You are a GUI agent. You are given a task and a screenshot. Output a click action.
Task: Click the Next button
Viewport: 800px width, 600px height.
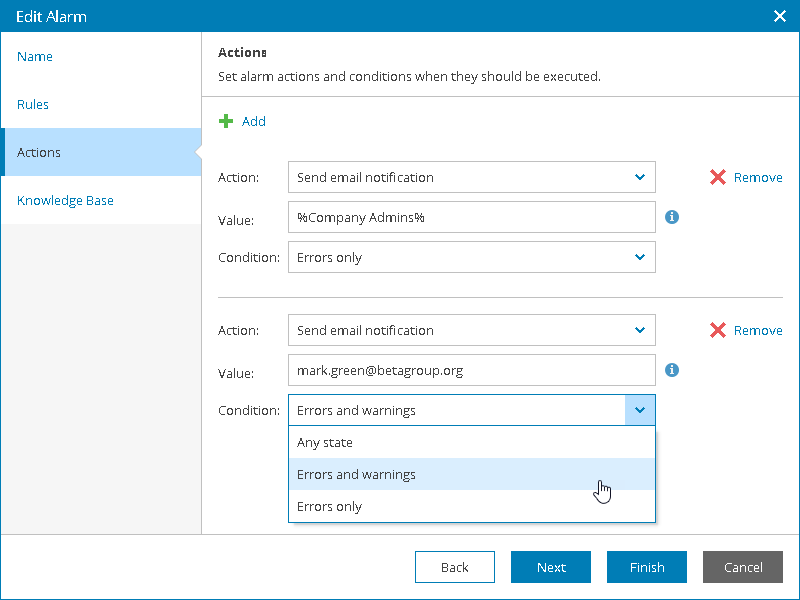pyautogui.click(x=551, y=567)
